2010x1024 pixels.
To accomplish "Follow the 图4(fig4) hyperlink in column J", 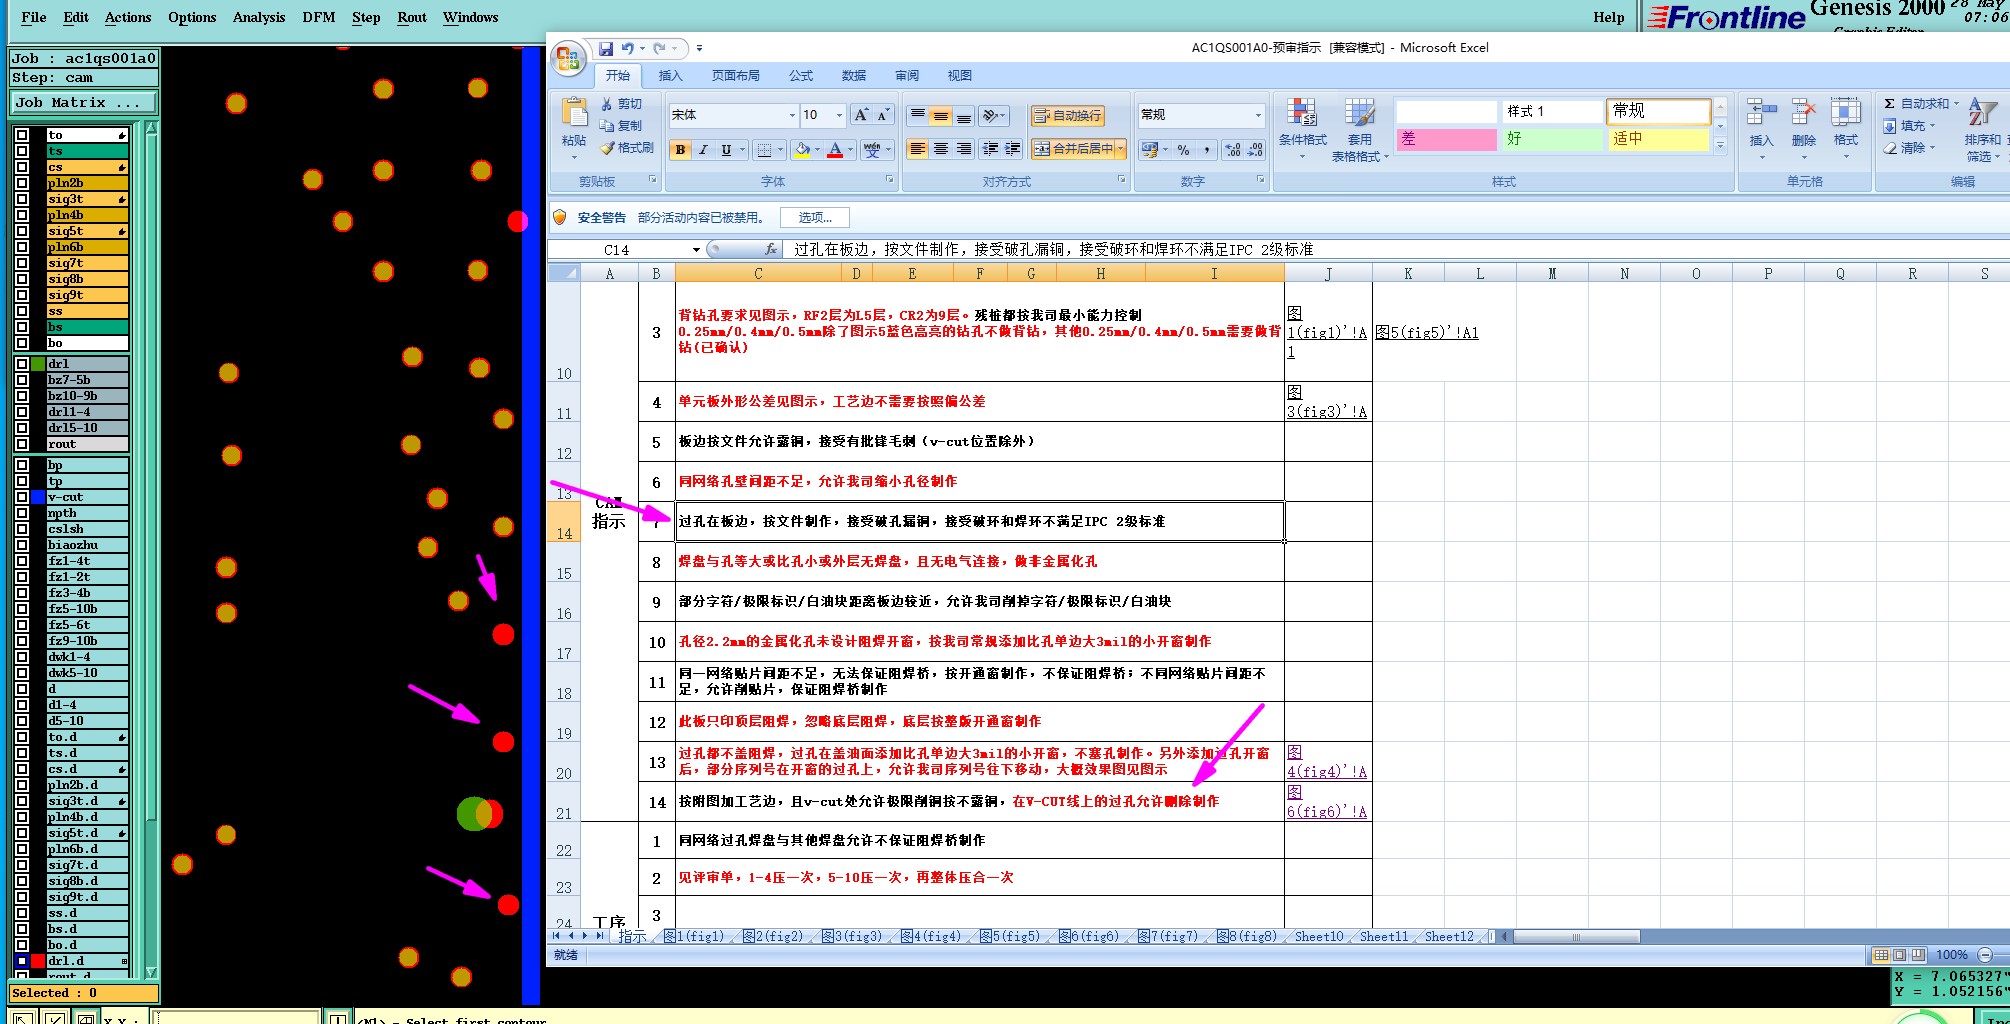I will [x=1327, y=762].
